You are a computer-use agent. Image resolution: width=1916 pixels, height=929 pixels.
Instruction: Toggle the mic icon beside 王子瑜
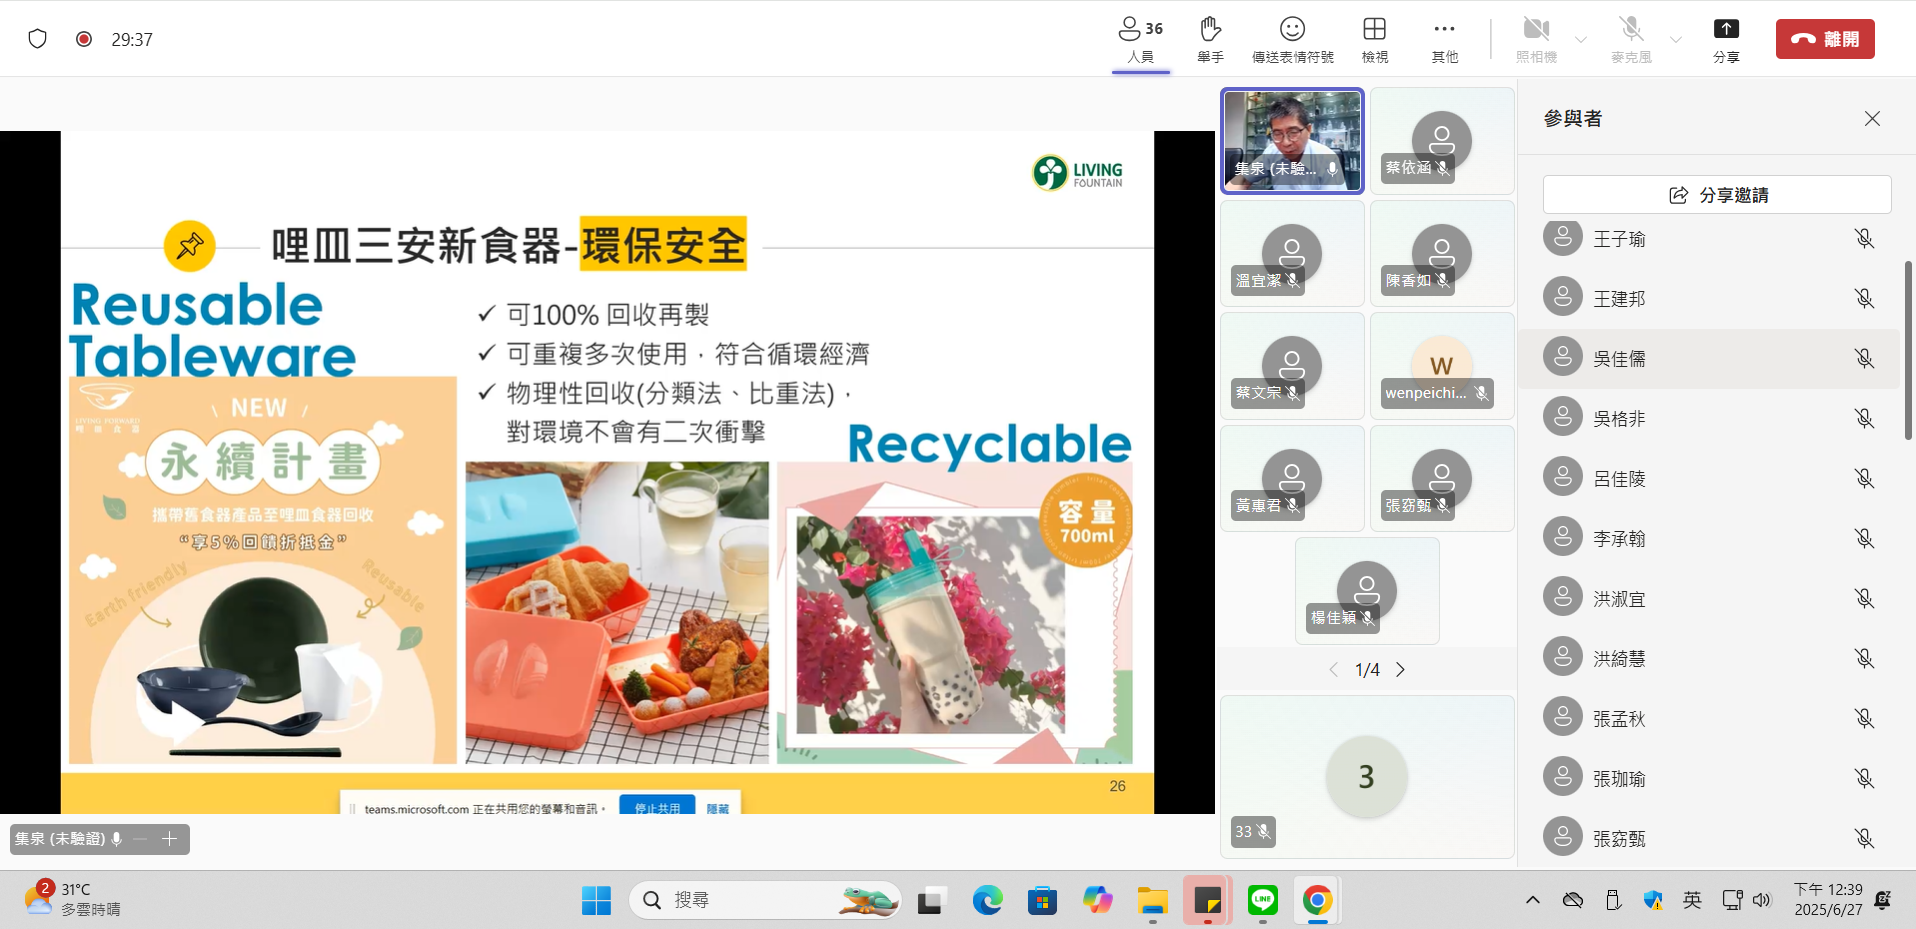pyautogui.click(x=1864, y=239)
